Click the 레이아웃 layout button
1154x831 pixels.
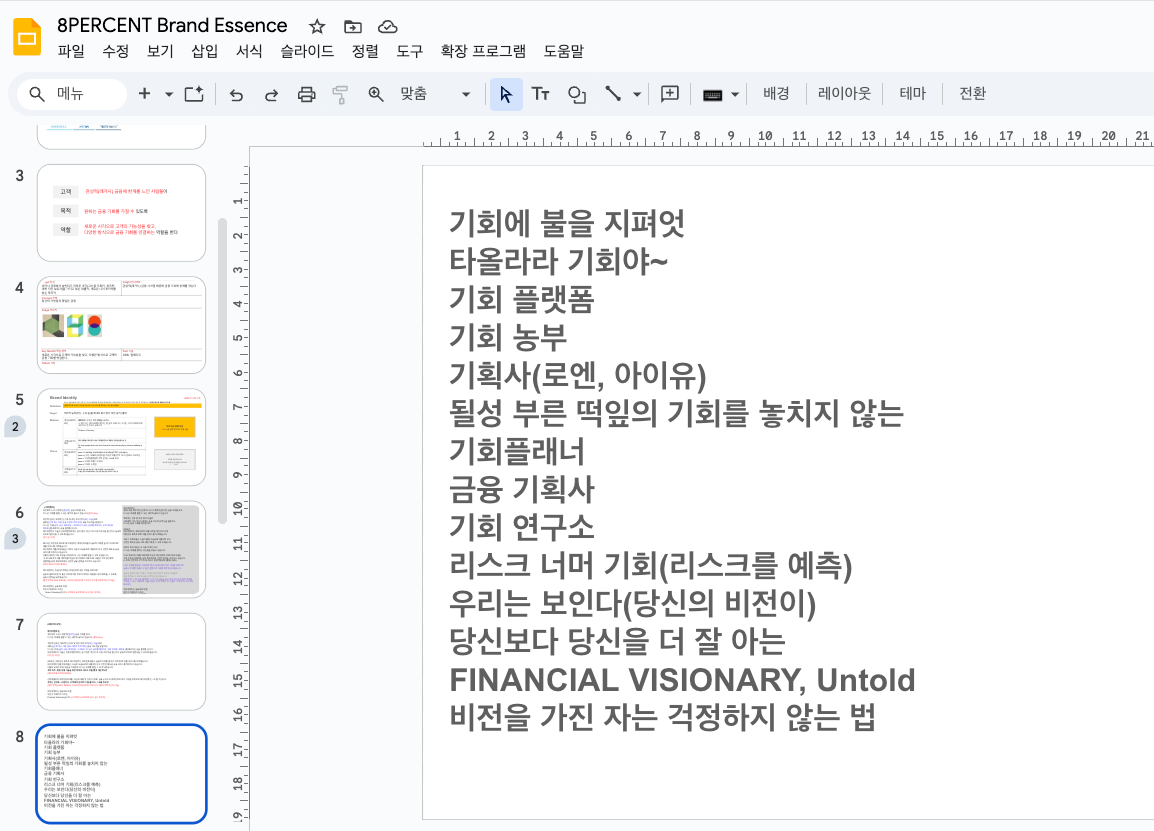844,93
